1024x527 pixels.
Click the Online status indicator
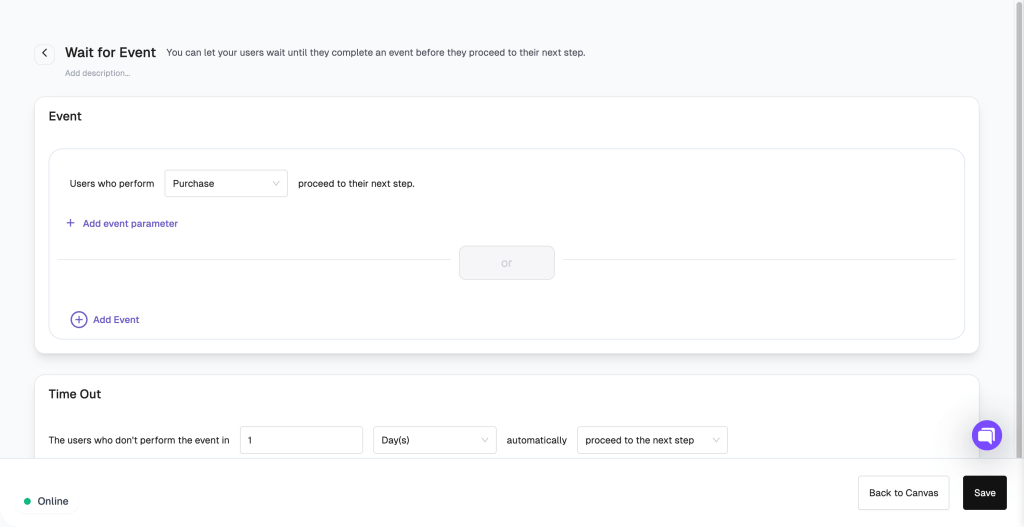point(46,502)
